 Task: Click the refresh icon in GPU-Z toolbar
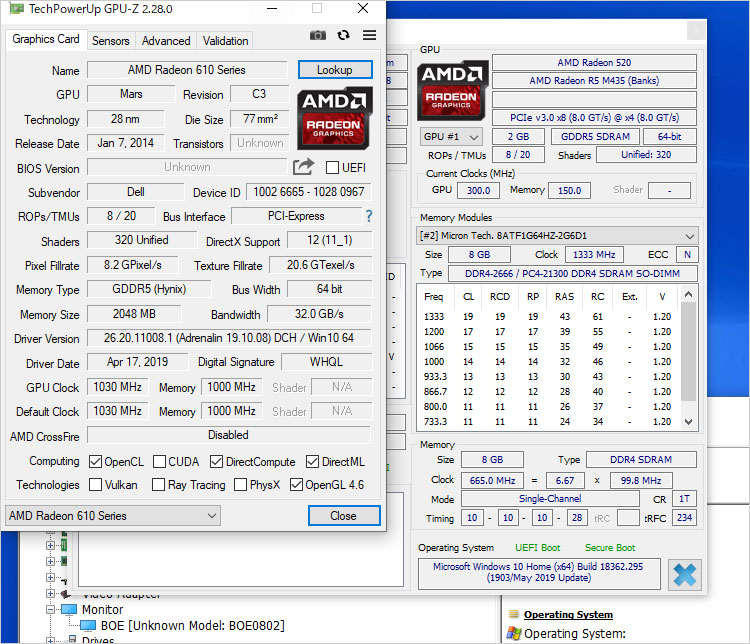[x=343, y=35]
